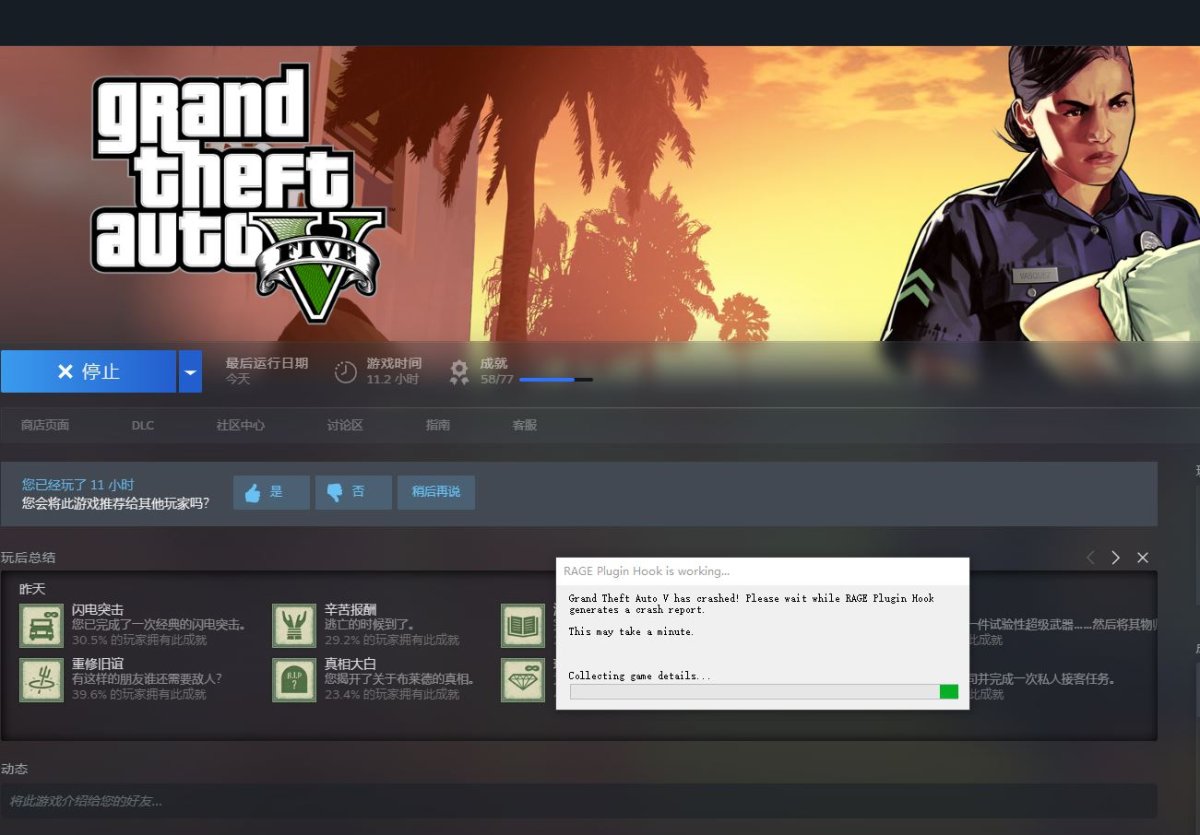Image resolution: width=1200 pixels, height=835 pixels.
Task: Click the Collecting game details status text
Action: (x=640, y=676)
